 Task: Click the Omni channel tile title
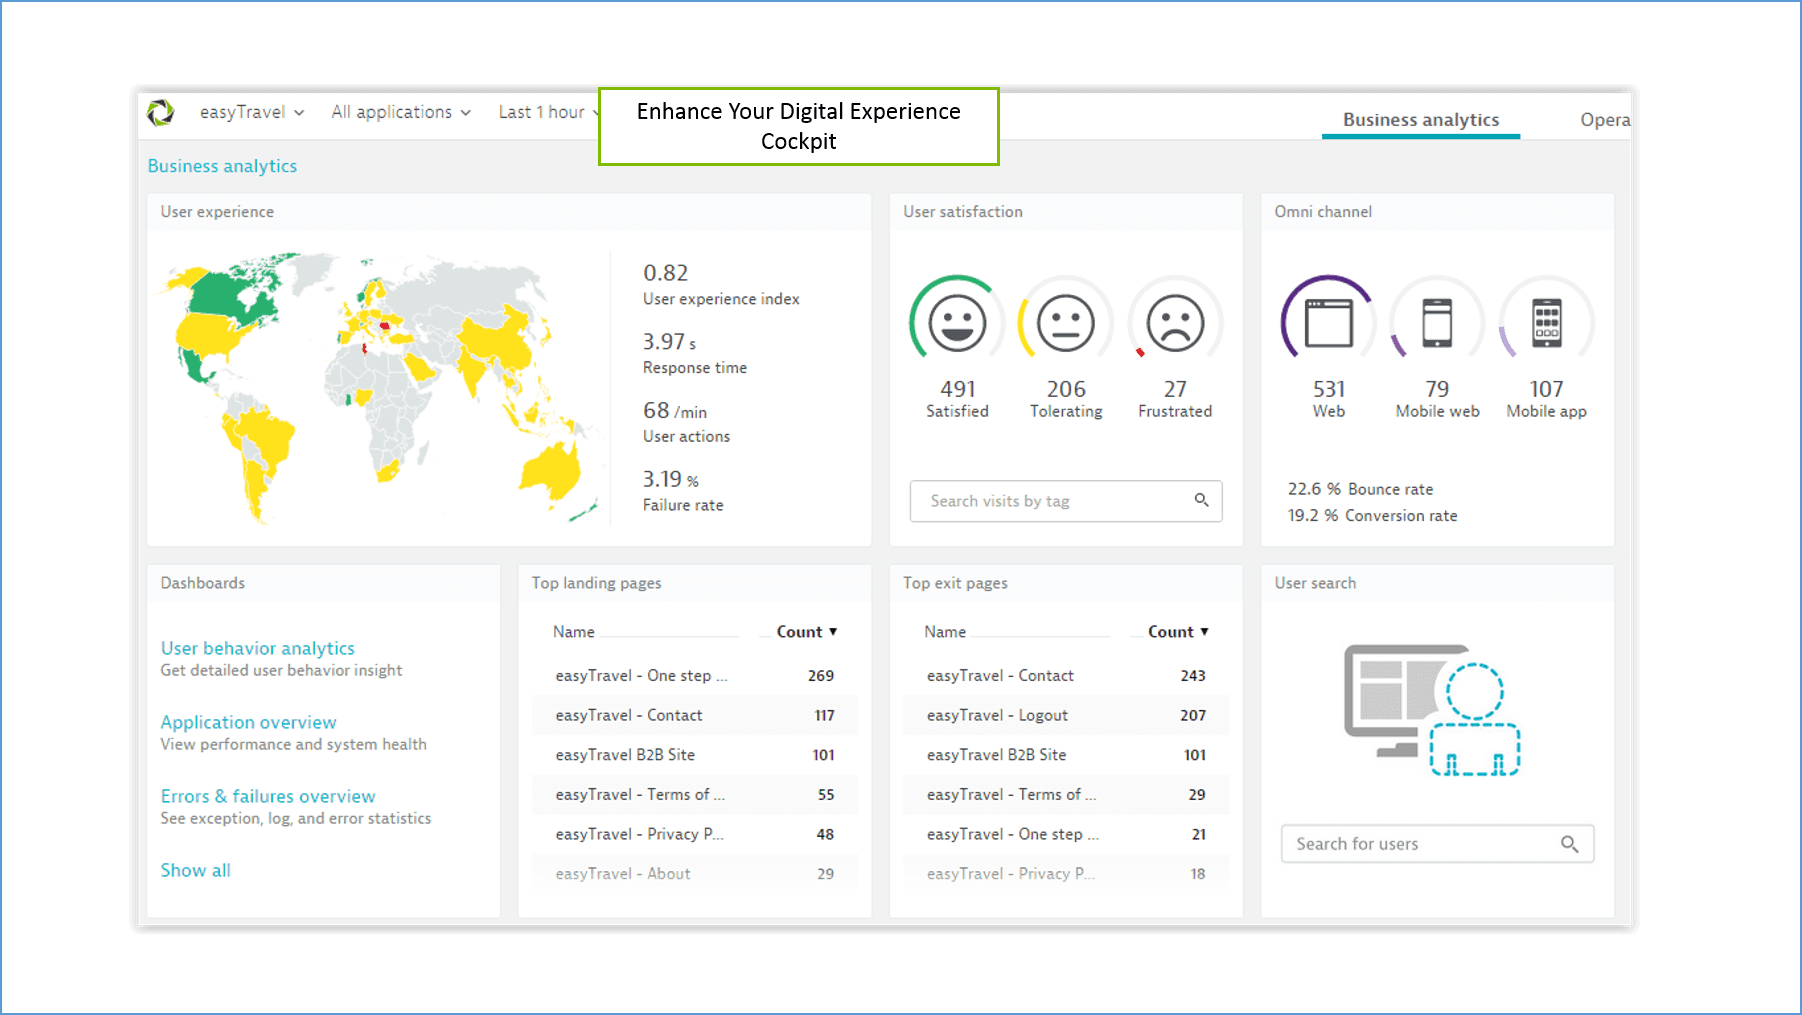pyautogui.click(x=1323, y=212)
